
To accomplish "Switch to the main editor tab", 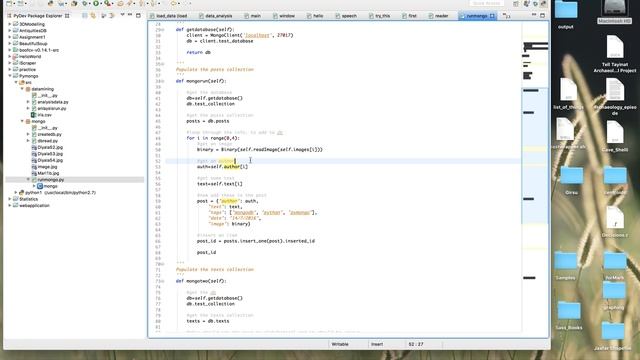I will (253, 16).
